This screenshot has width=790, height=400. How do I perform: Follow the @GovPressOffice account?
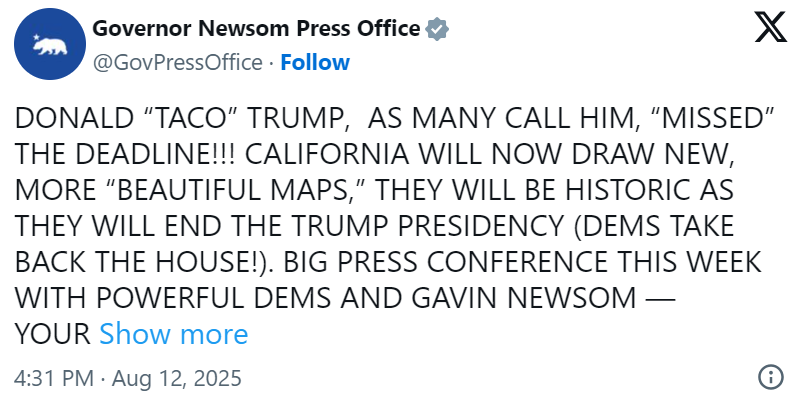click(315, 62)
